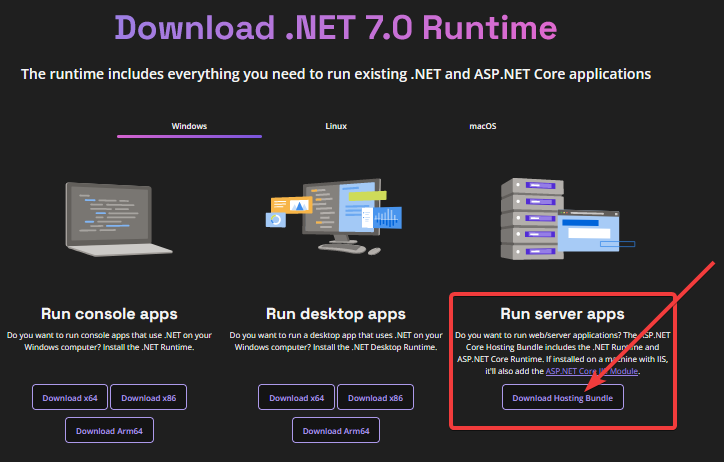The width and height of the screenshot is (724, 462).
Task: Click the Download Hosting Bundle button
Action: click(x=563, y=397)
